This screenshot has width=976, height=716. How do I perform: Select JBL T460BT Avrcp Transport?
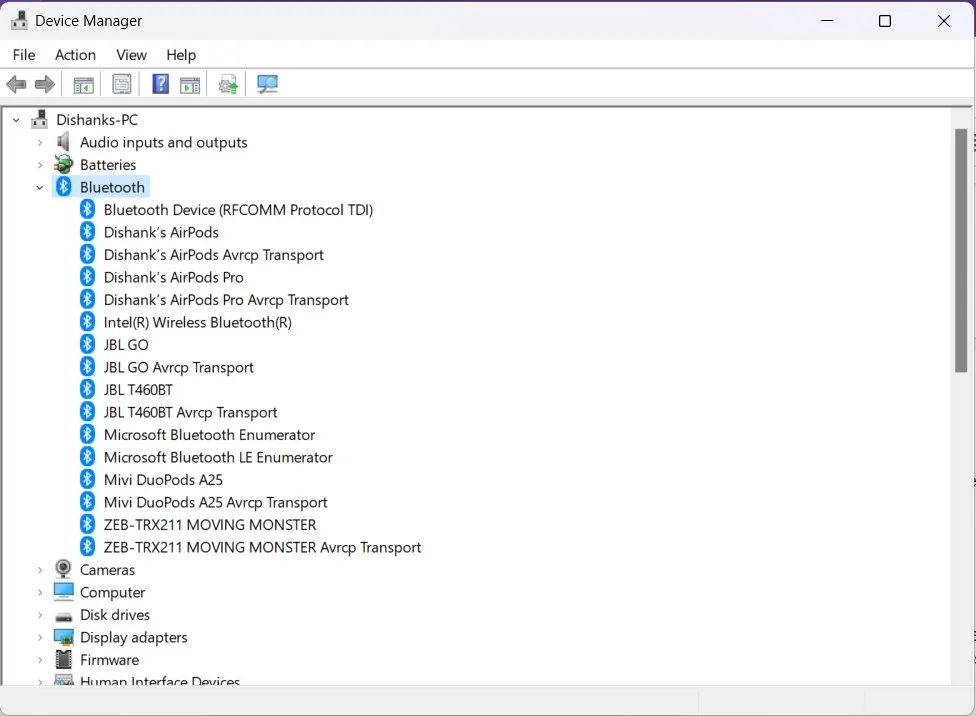pyautogui.click(x=190, y=412)
